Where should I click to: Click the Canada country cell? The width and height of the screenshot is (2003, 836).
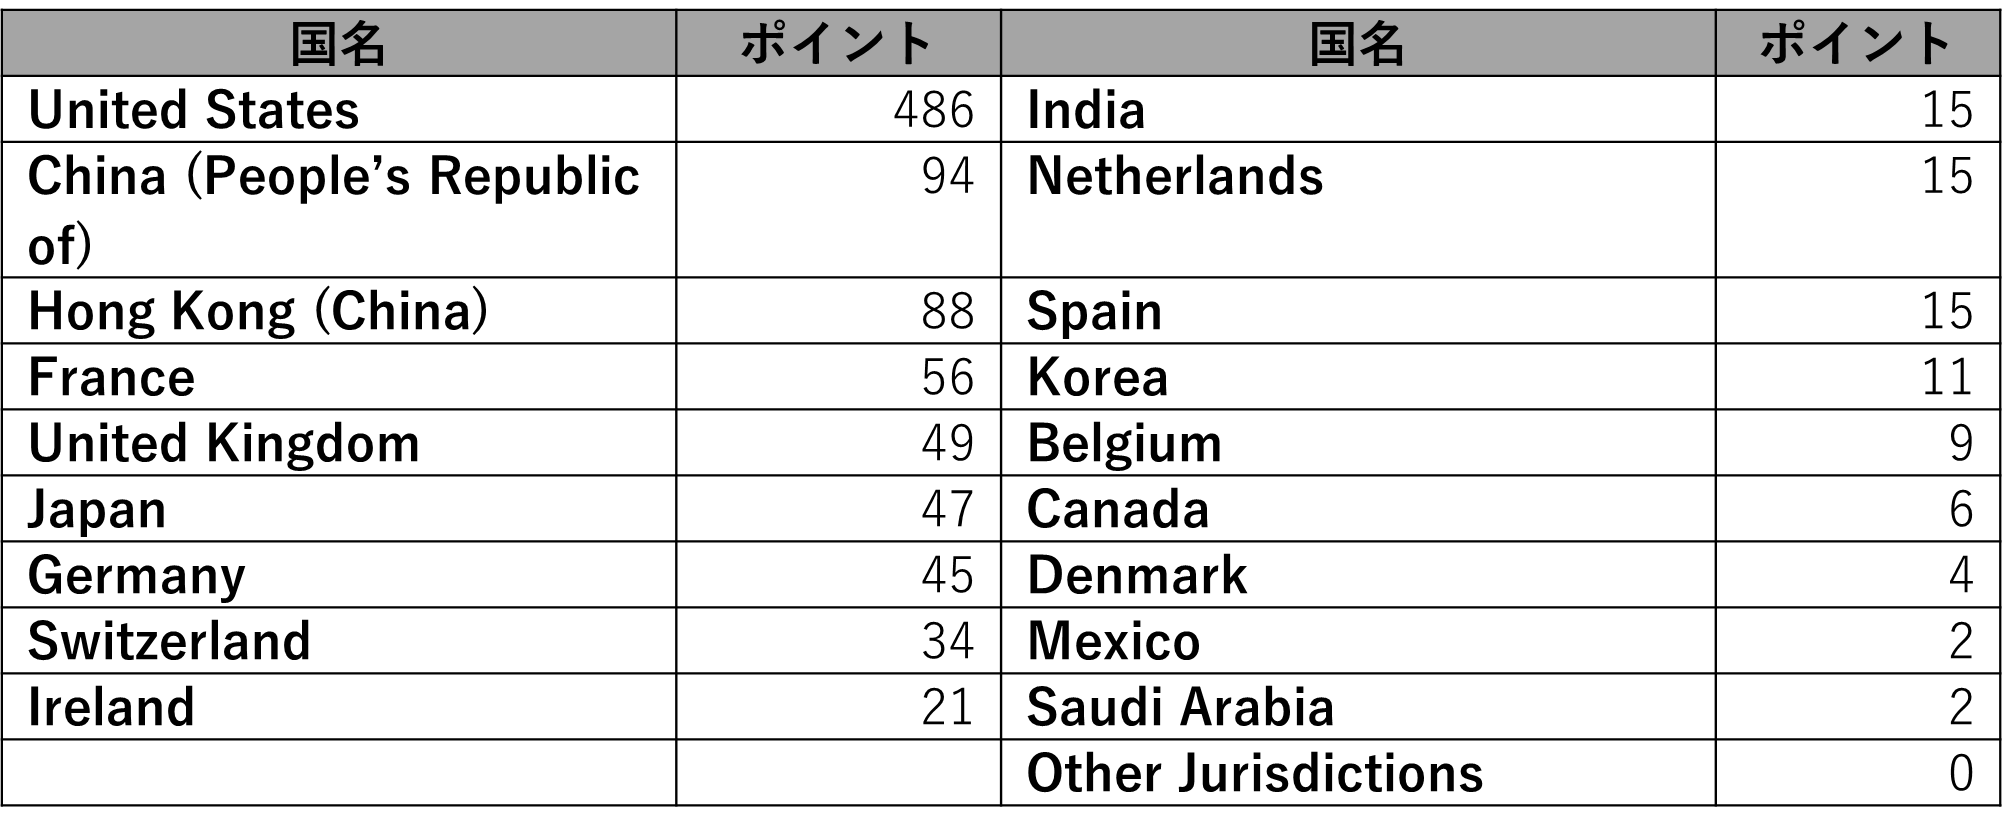point(1358,509)
